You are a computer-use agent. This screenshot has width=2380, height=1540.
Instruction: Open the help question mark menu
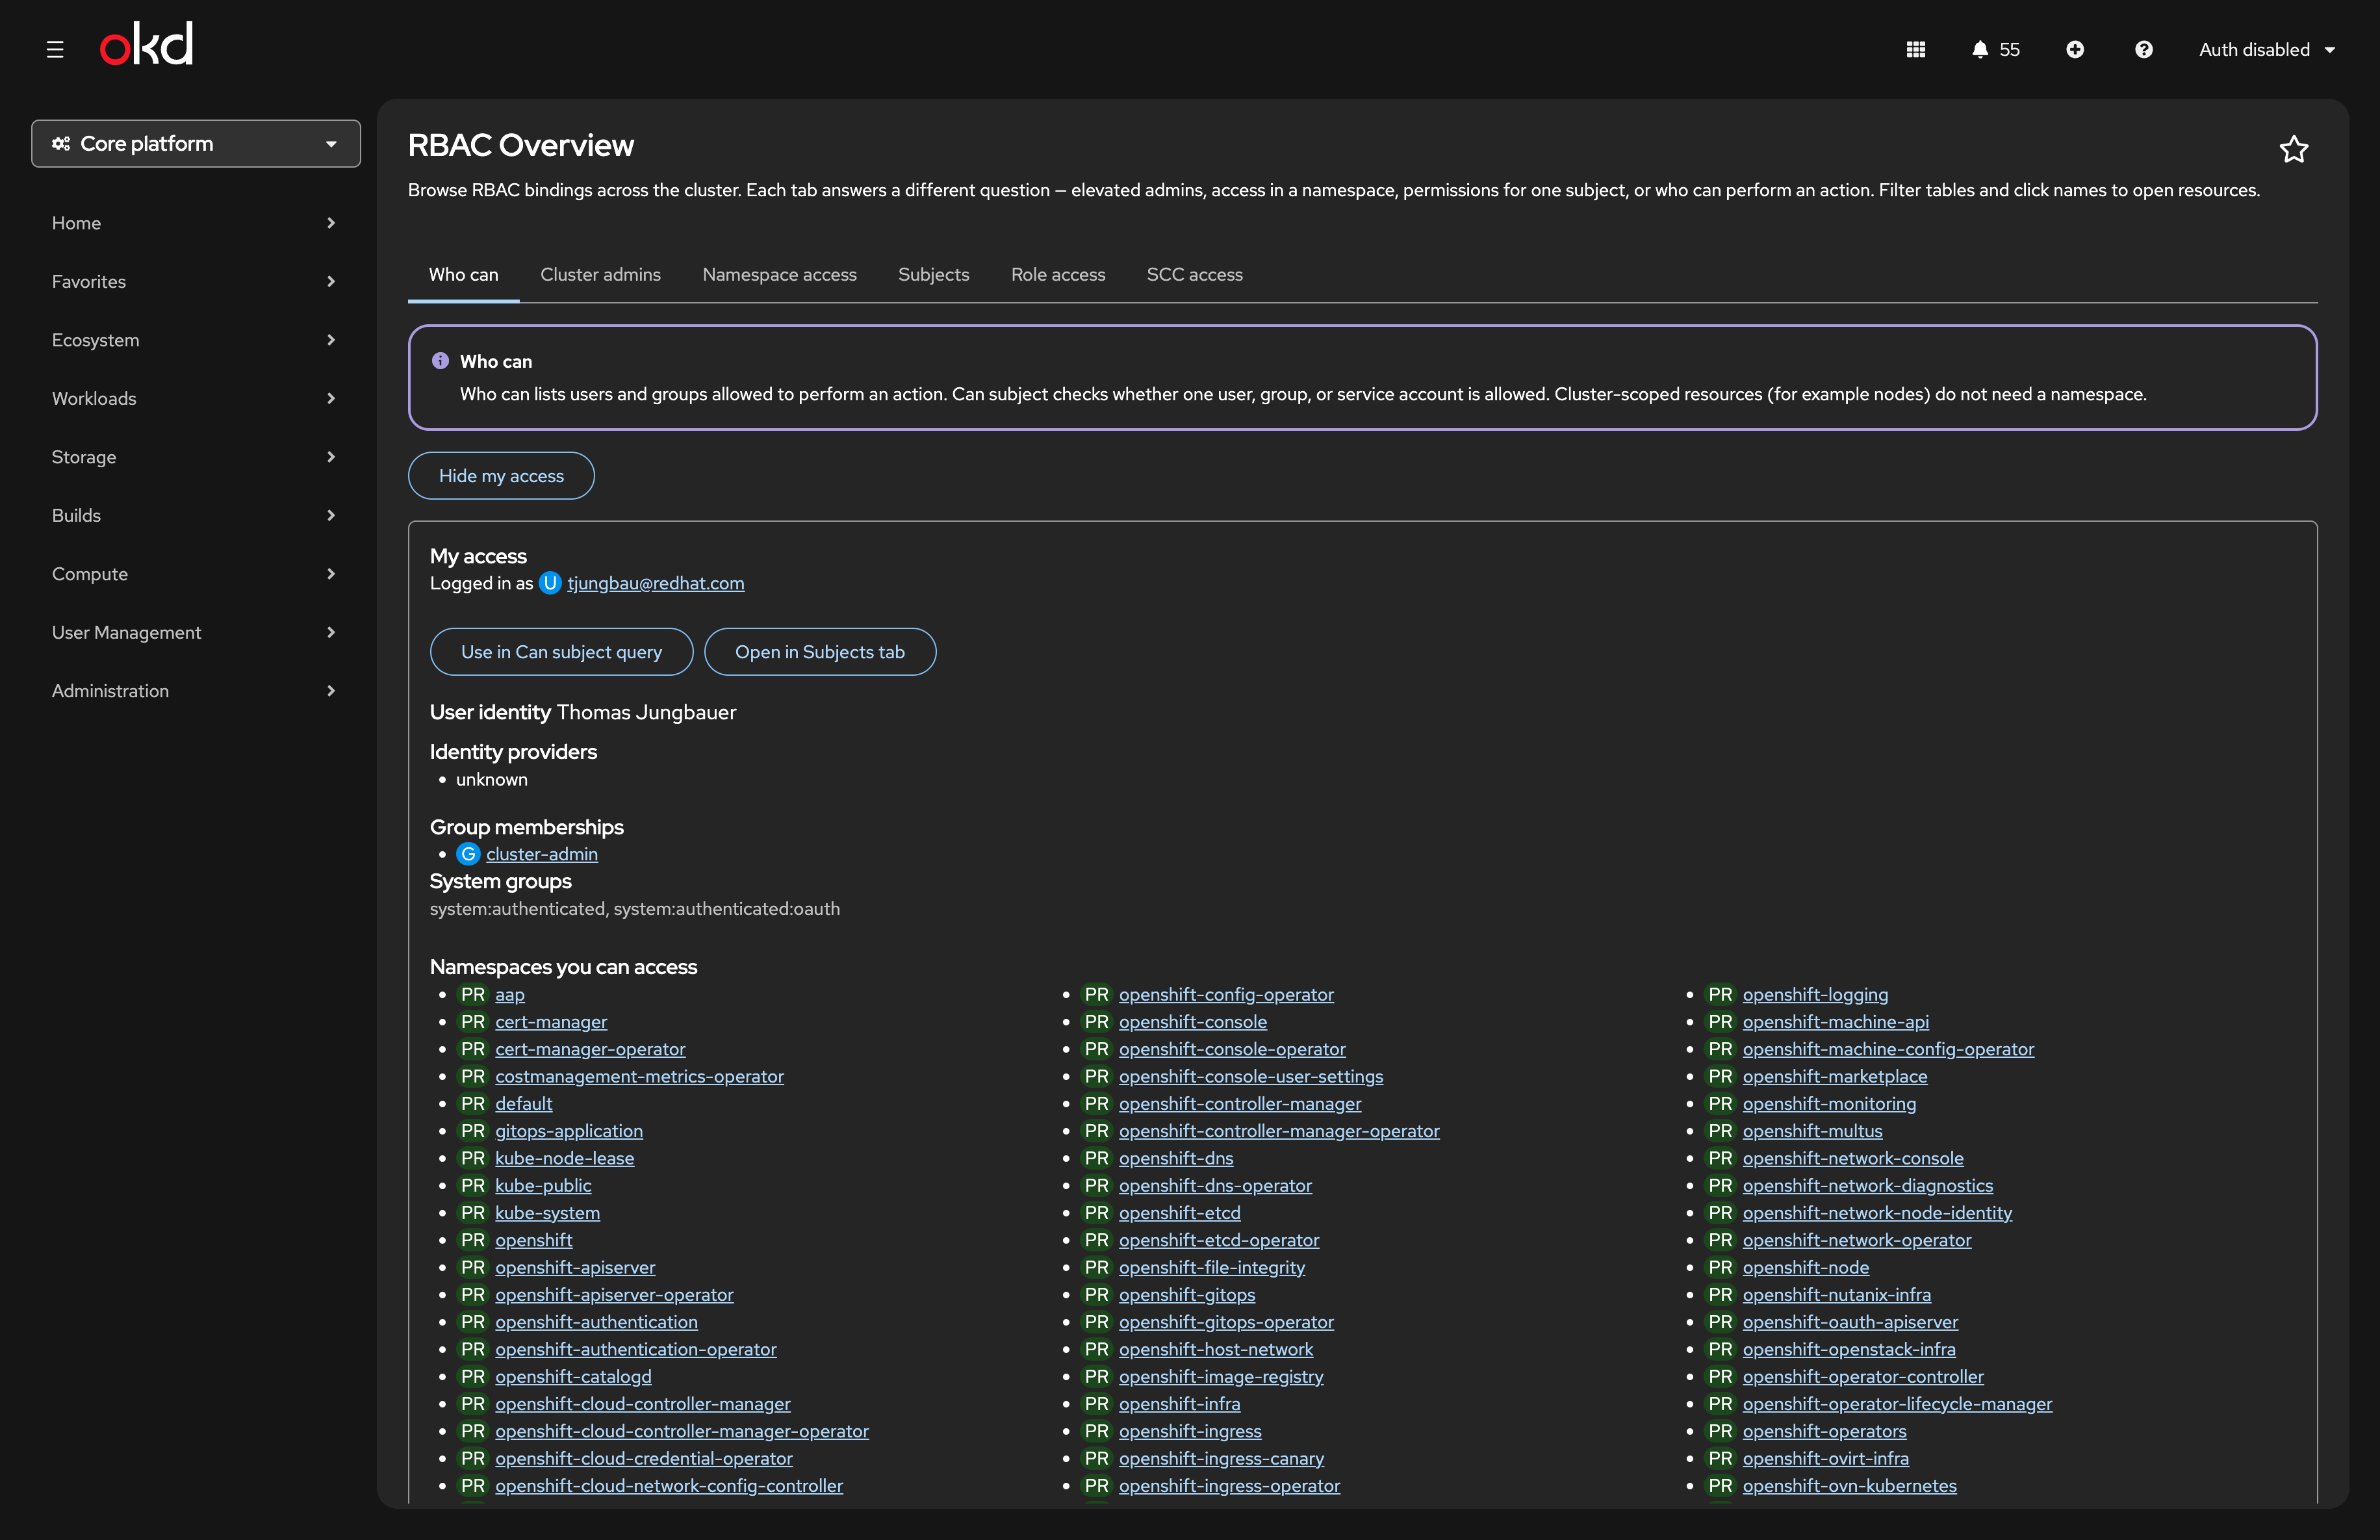(x=2143, y=49)
